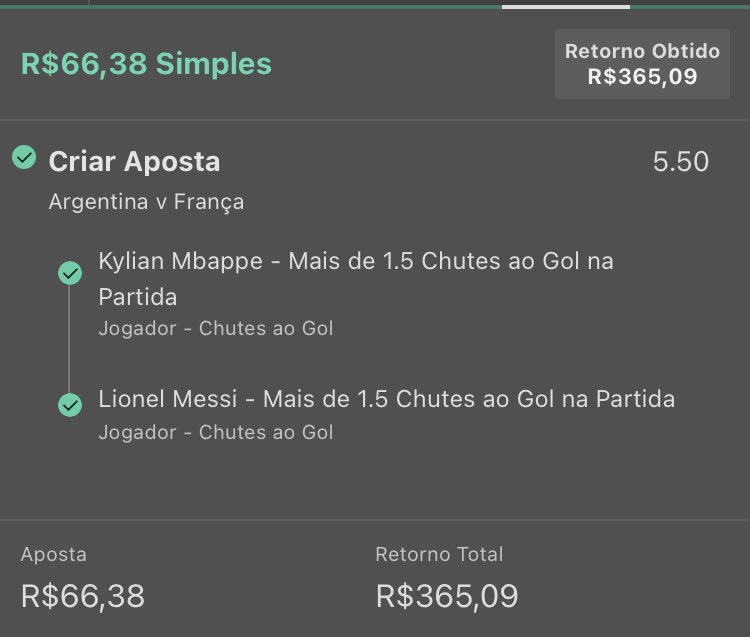This screenshot has width=750, height=637.
Task: Open the Retorno Obtido R$365,09 box
Action: (x=642, y=64)
